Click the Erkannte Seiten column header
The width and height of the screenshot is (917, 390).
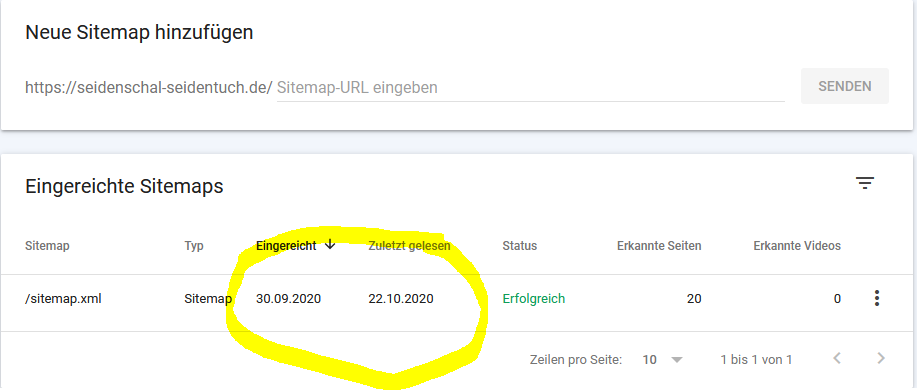pyautogui.click(x=659, y=246)
